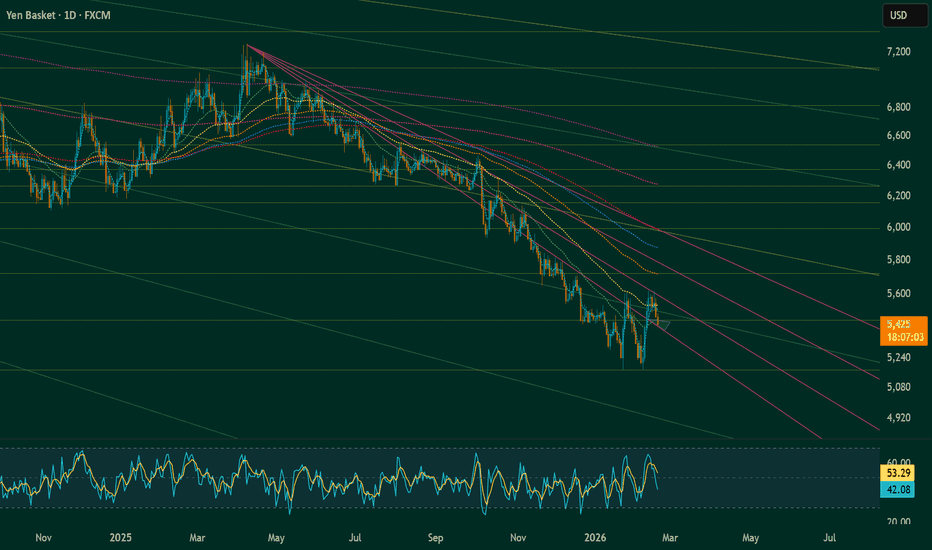Click the 20.00 oscillator level label

(897, 522)
